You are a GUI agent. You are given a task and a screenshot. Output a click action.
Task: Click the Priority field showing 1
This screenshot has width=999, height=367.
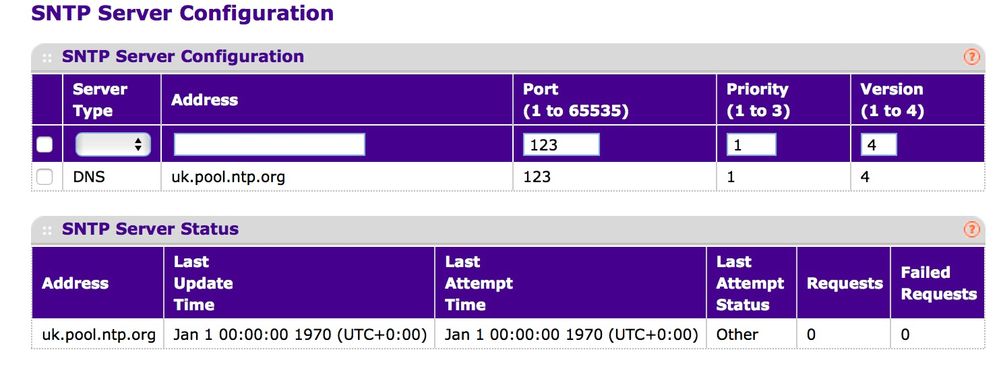pyautogui.click(x=751, y=145)
